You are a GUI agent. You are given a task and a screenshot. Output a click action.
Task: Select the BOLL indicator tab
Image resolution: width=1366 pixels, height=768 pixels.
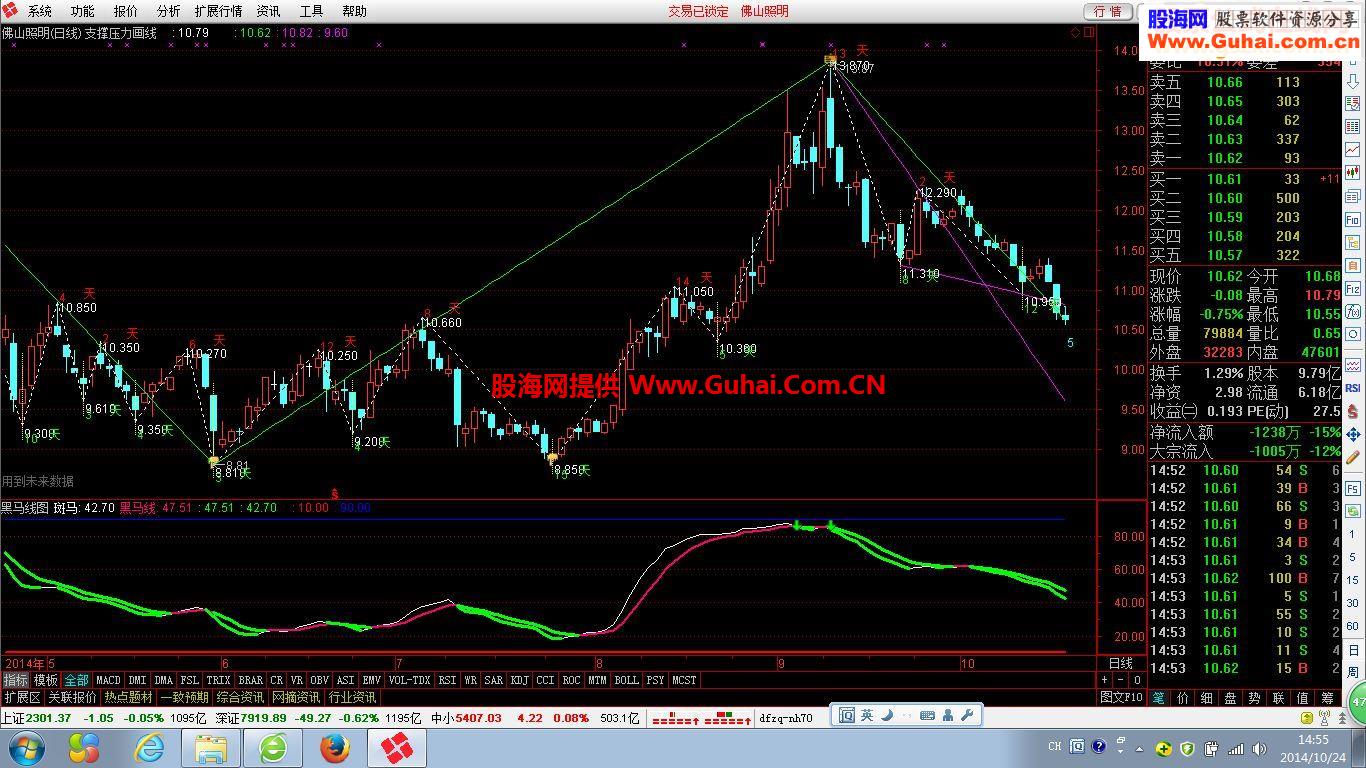(x=626, y=680)
